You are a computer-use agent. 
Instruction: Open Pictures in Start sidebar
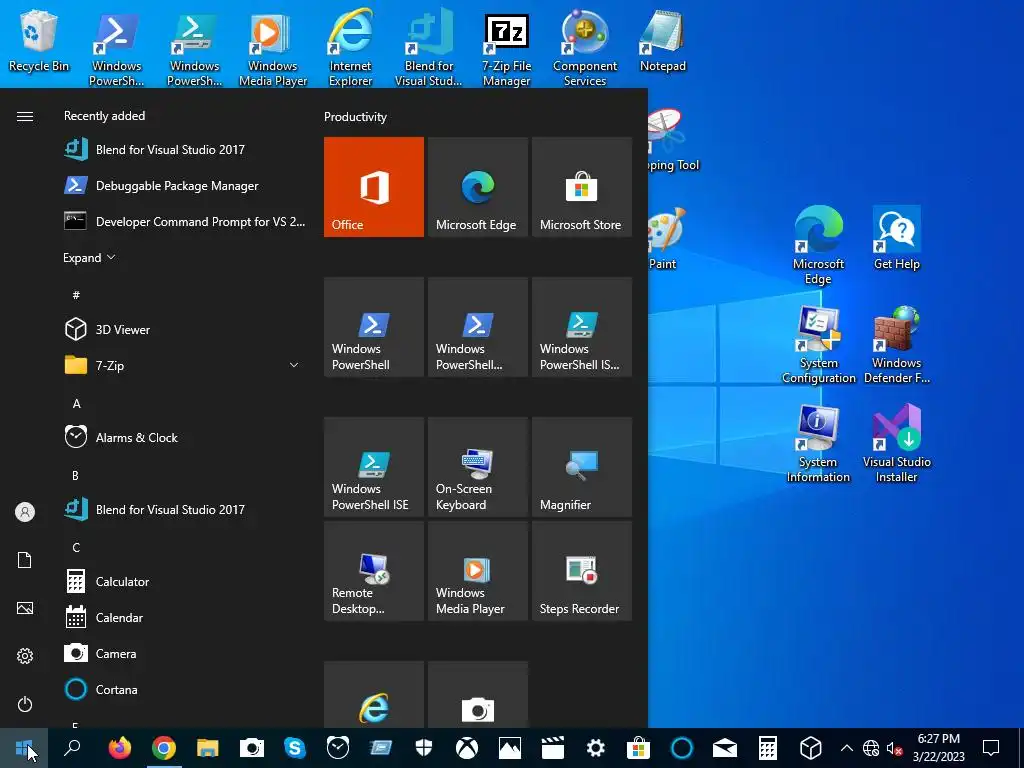pos(25,608)
